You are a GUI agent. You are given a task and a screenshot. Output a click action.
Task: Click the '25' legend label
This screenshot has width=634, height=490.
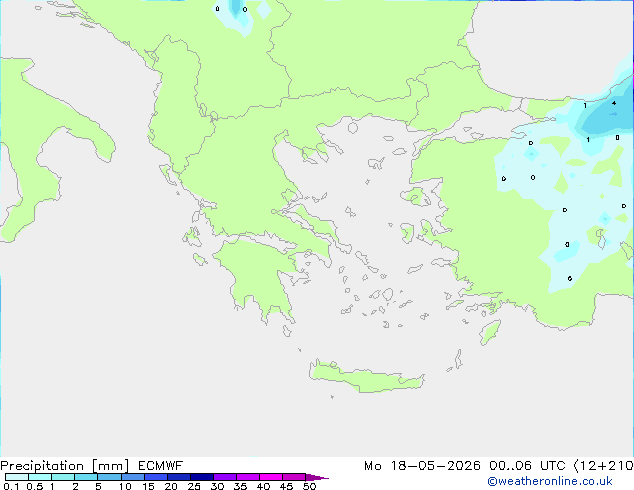point(194,486)
